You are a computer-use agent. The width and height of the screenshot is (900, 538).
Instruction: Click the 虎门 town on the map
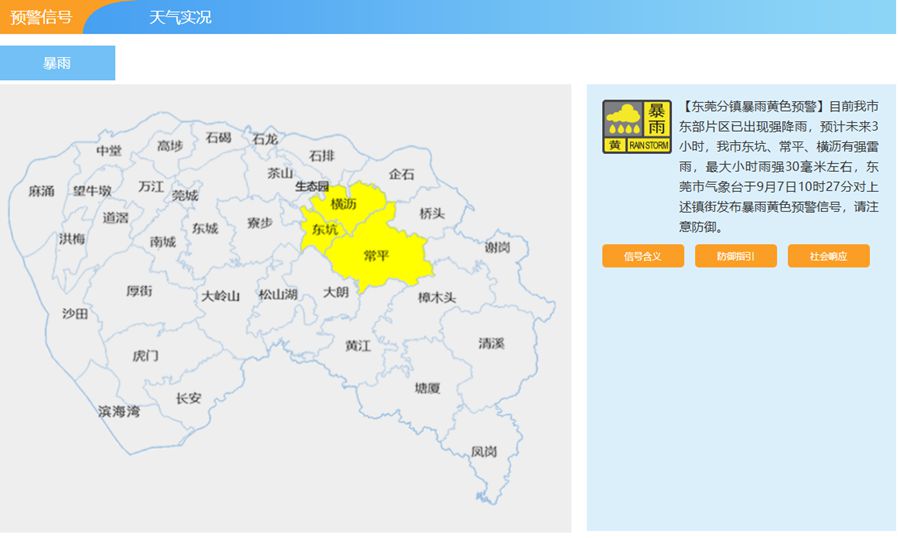[x=145, y=356]
